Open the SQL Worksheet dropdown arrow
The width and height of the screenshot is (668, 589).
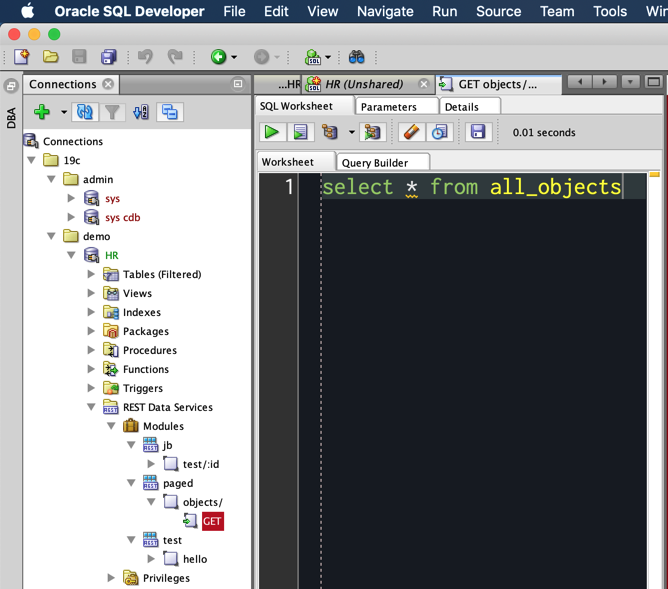tap(328, 57)
